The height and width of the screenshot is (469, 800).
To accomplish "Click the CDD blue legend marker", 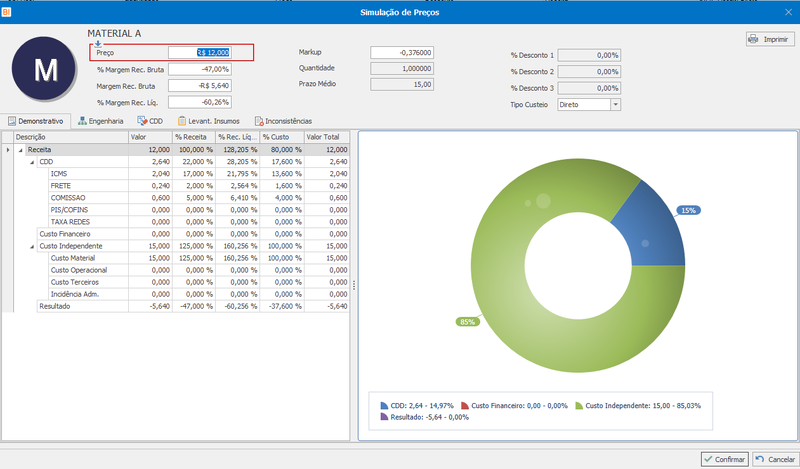I will (384, 406).
